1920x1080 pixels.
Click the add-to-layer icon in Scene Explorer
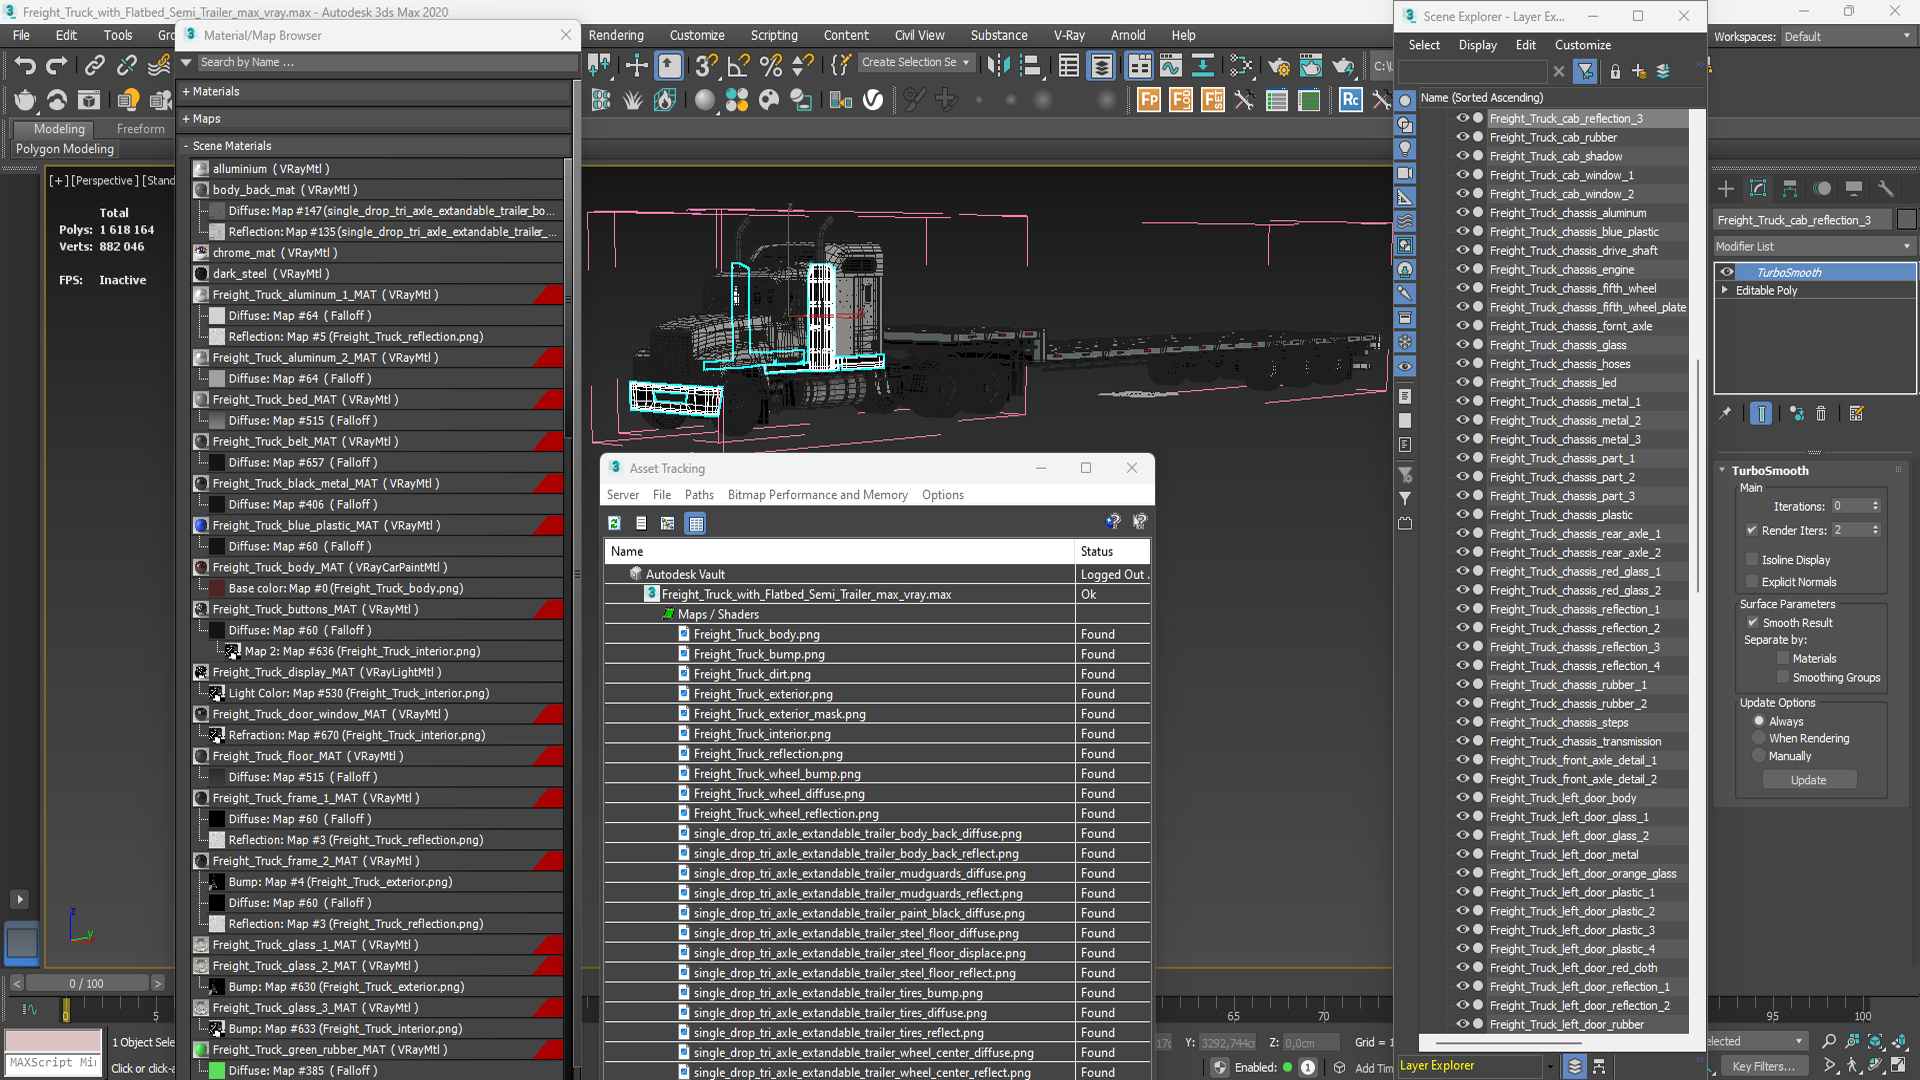click(x=1639, y=71)
